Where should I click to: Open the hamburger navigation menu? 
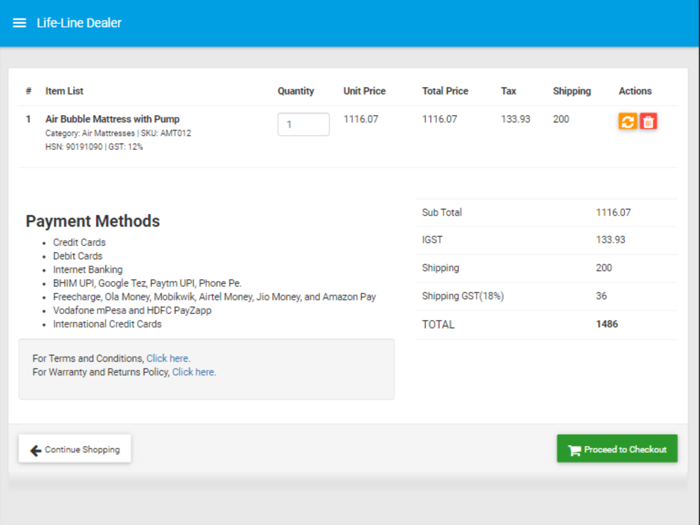pos(19,23)
